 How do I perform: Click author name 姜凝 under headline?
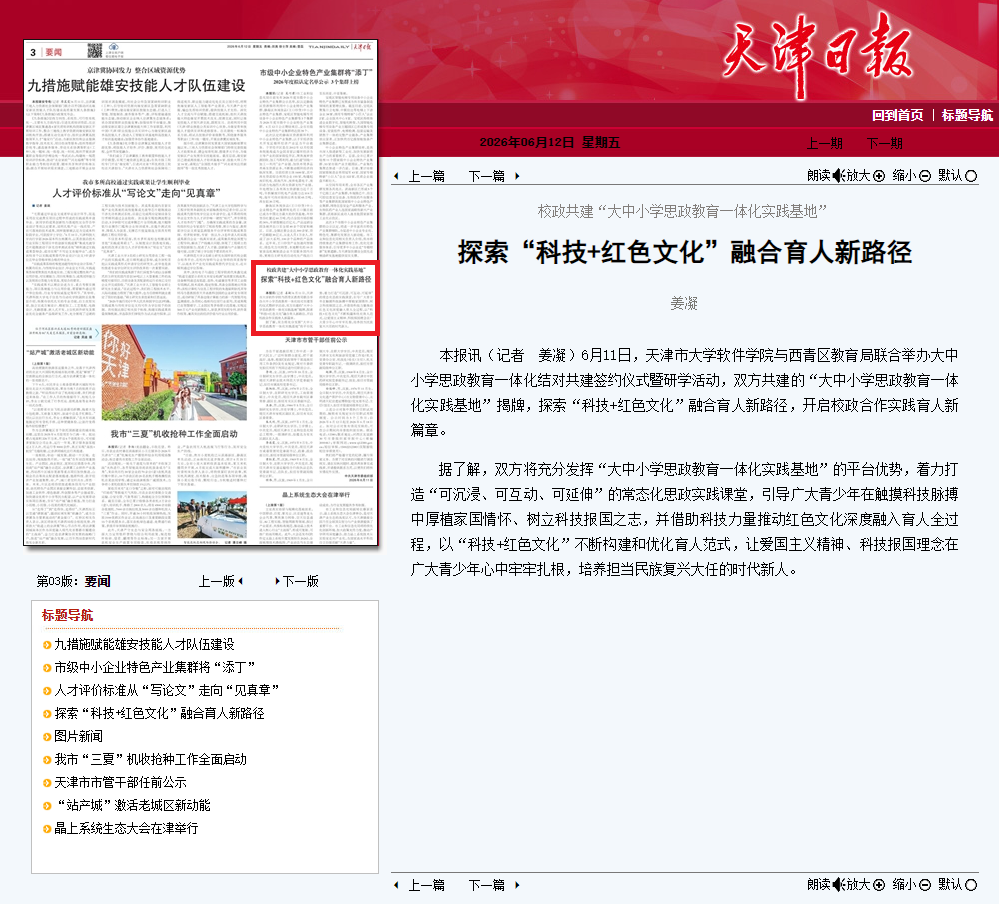click(x=684, y=303)
